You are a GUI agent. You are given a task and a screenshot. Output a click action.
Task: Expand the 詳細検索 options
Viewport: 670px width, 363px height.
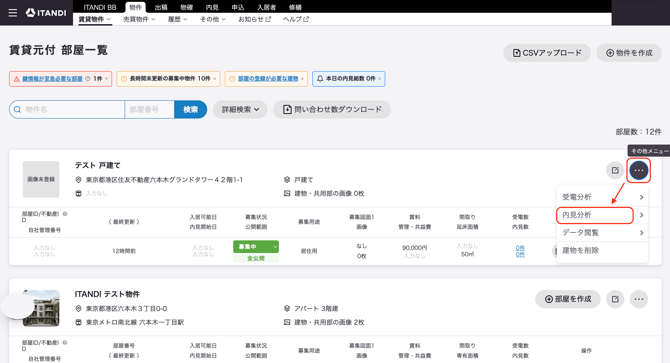(240, 110)
